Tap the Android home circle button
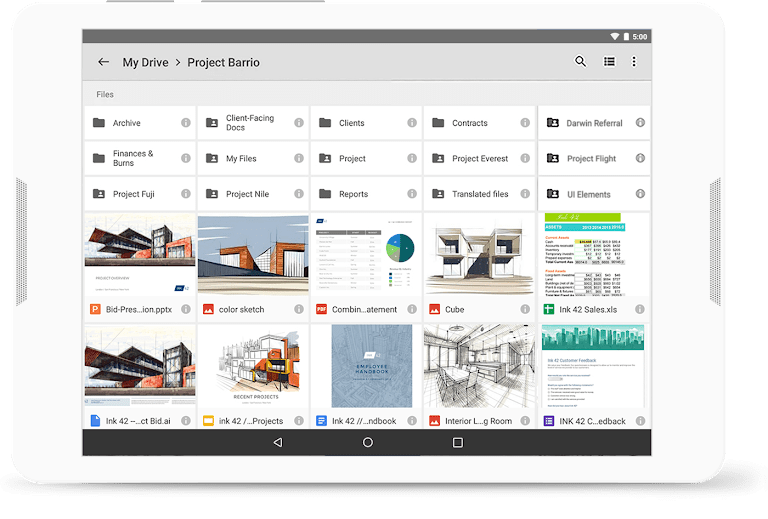Viewport: 768px width, 519px height. pyautogui.click(x=368, y=443)
